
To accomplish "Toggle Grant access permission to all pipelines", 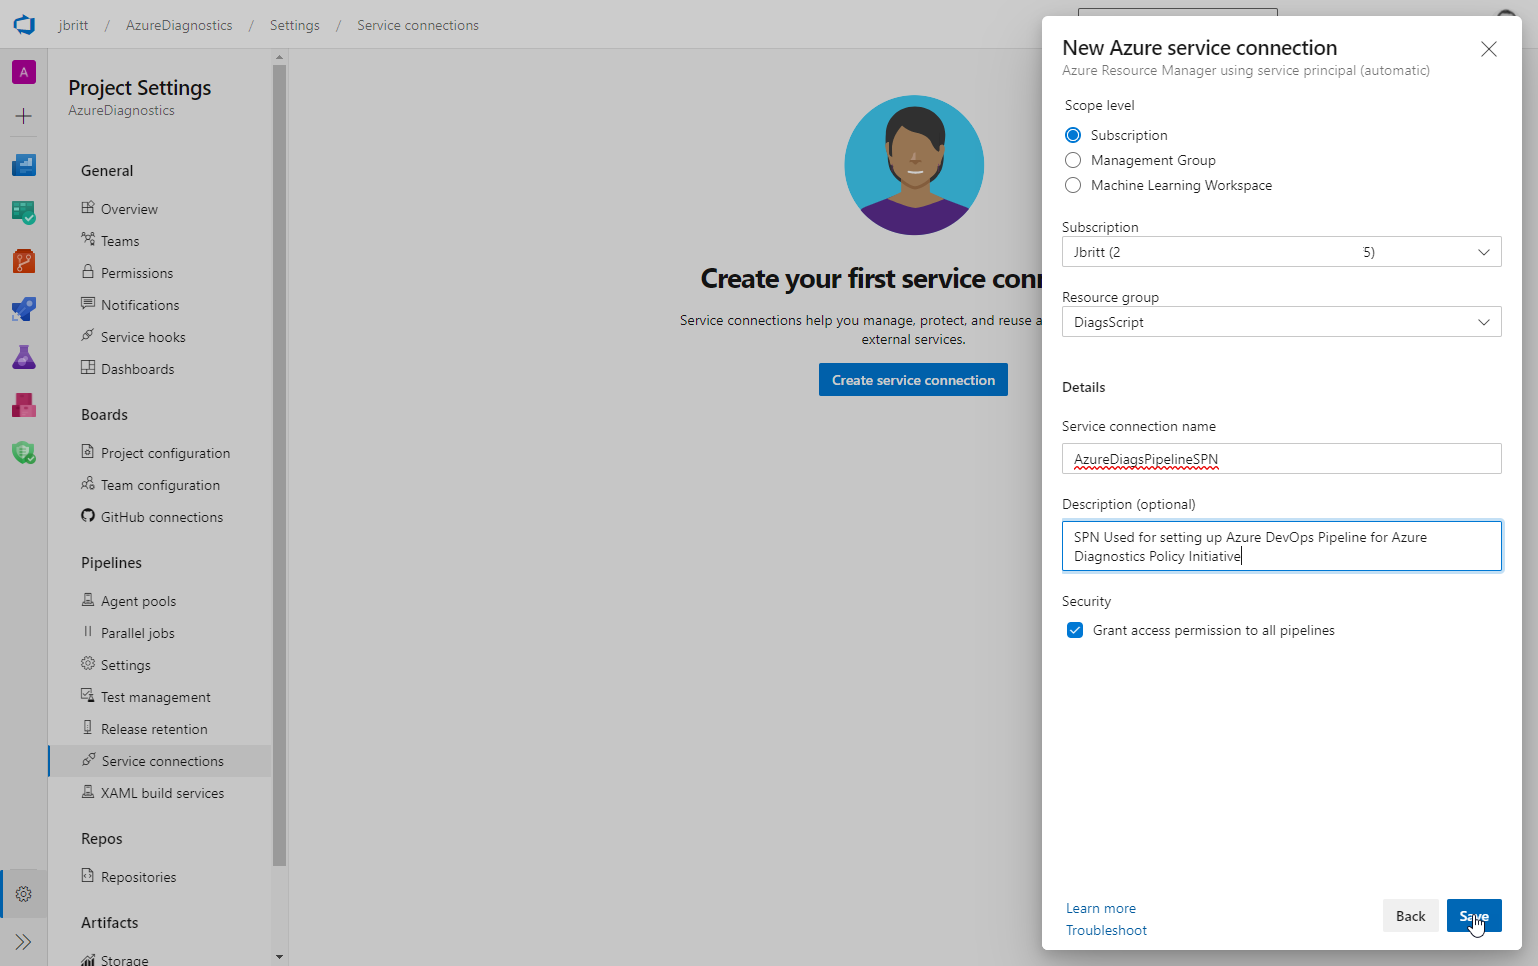I will click(1075, 630).
